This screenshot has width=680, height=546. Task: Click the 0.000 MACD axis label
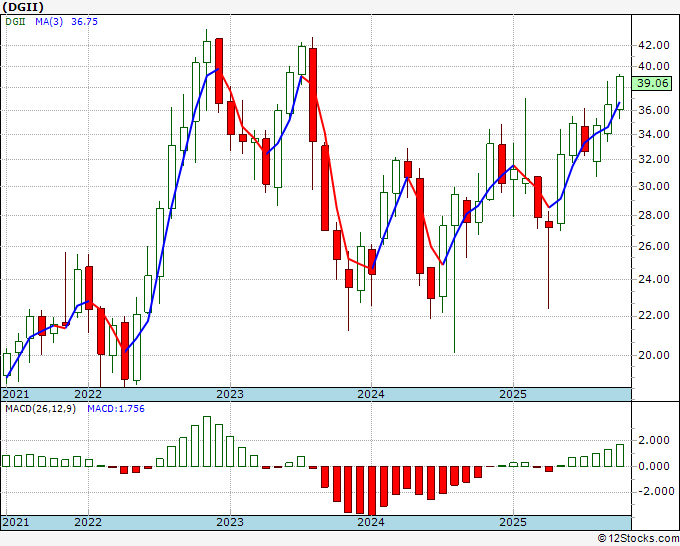tap(653, 466)
